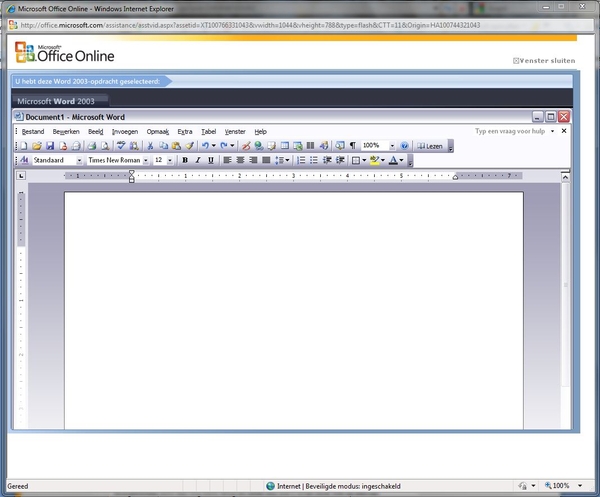Screen dimensions: 600x497
Task: Apply the font color A button
Action: coord(393,160)
